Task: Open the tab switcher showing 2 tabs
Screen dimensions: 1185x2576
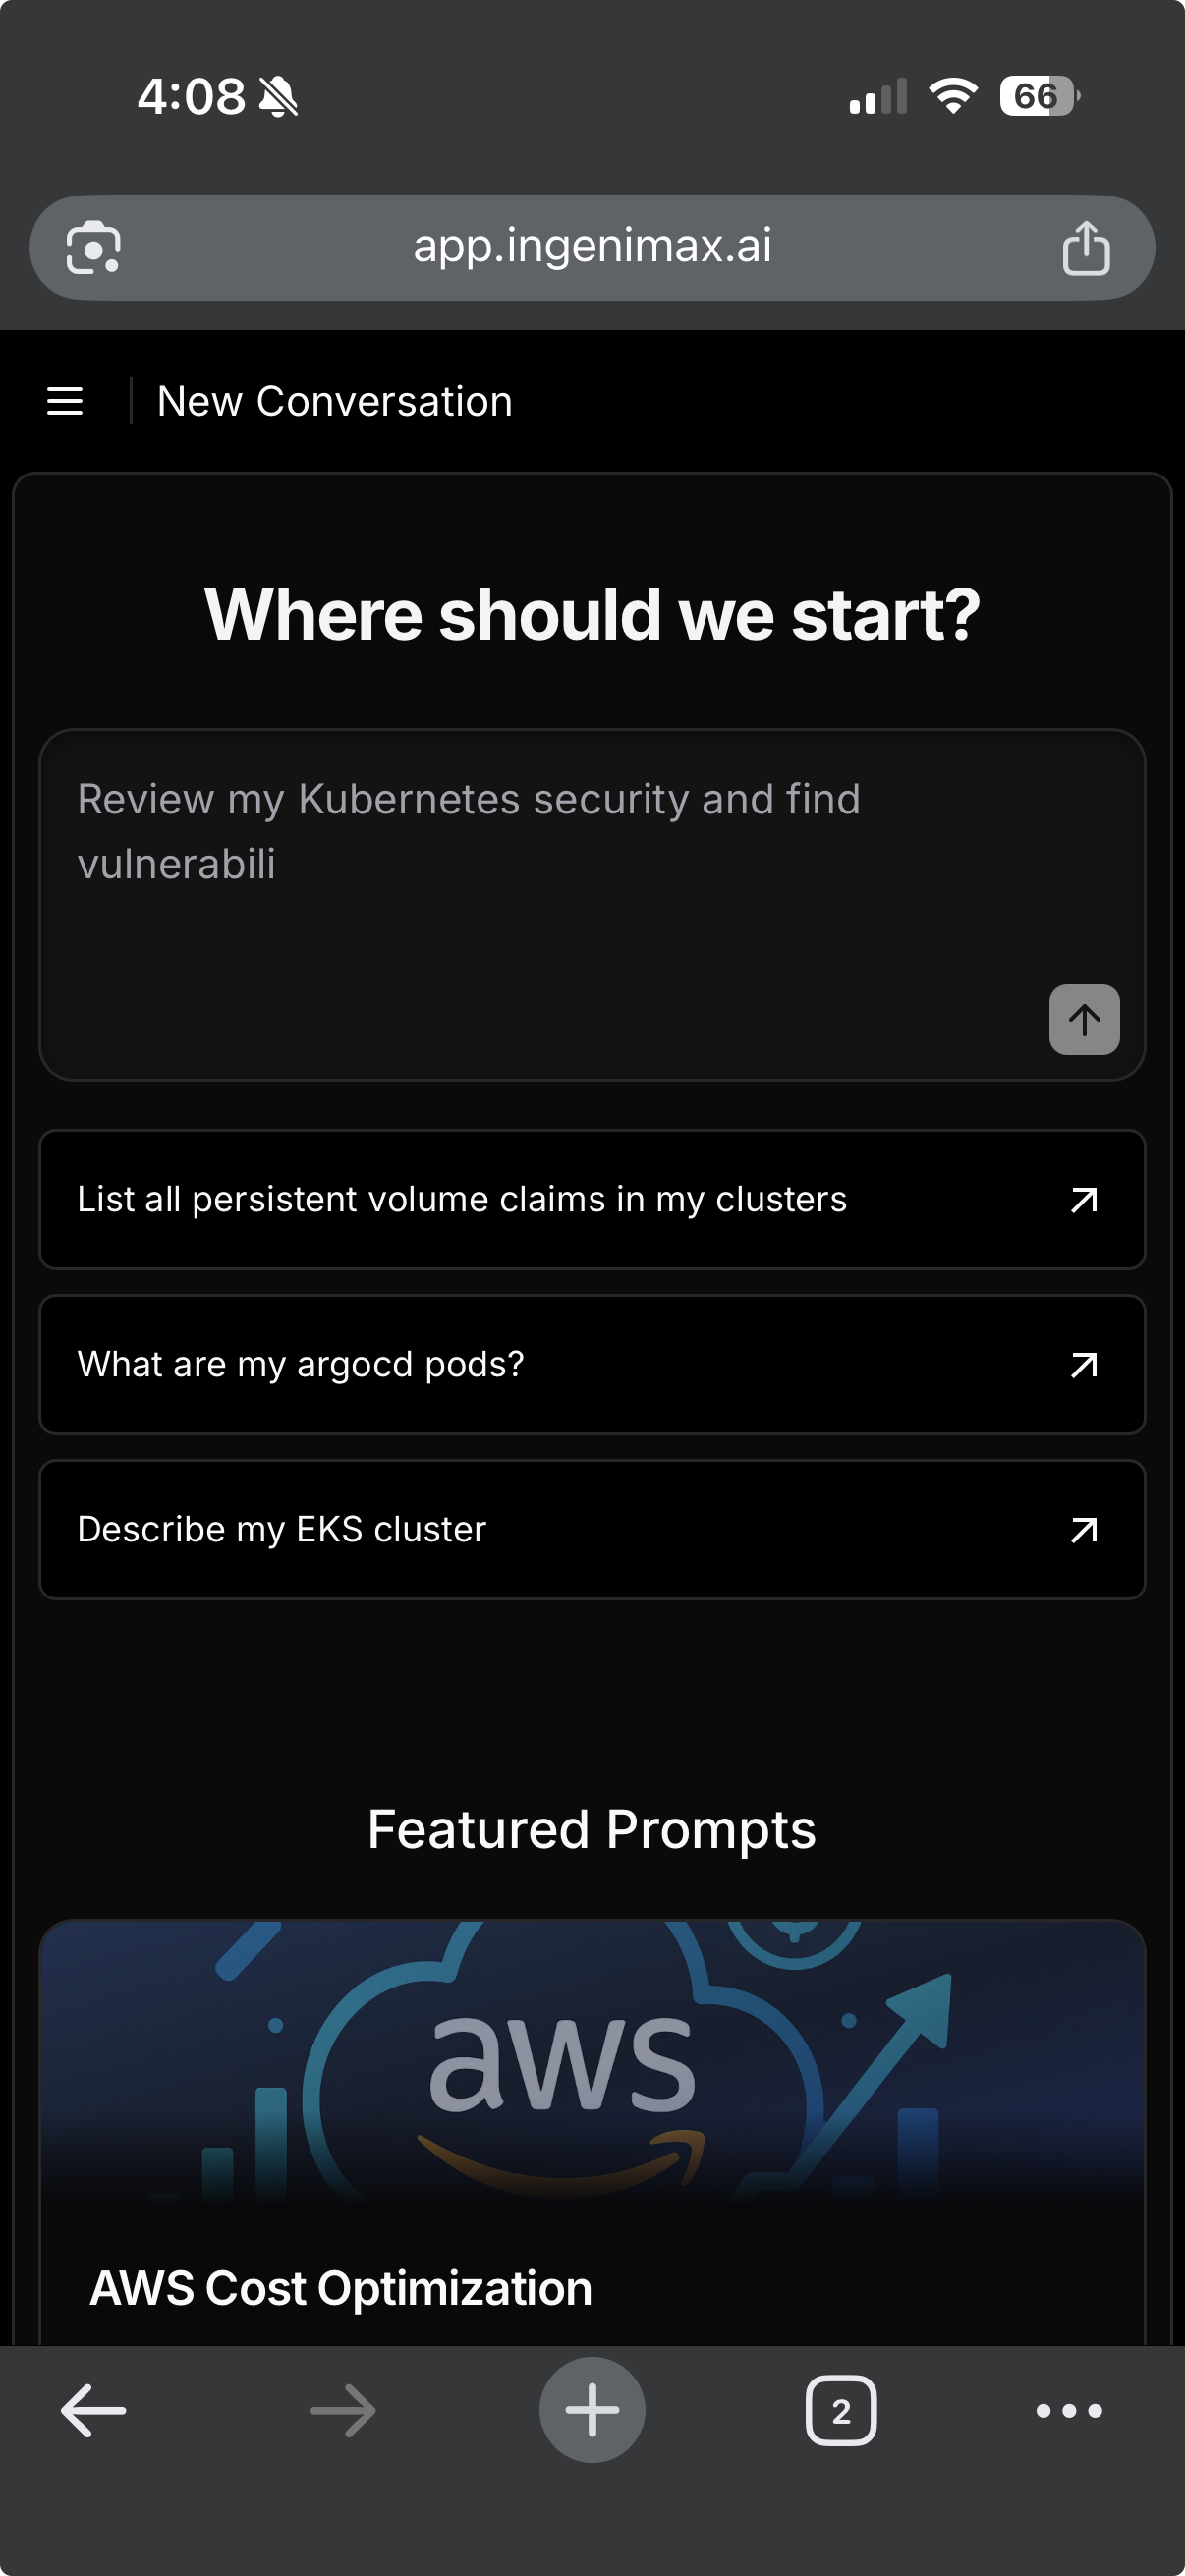Action: click(841, 2411)
